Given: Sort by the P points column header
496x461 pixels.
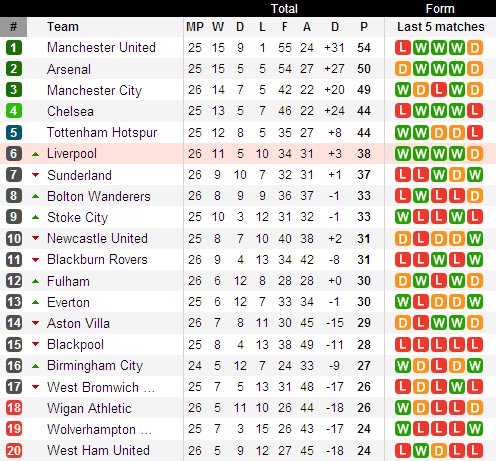Looking at the screenshot, I should click(x=364, y=27).
